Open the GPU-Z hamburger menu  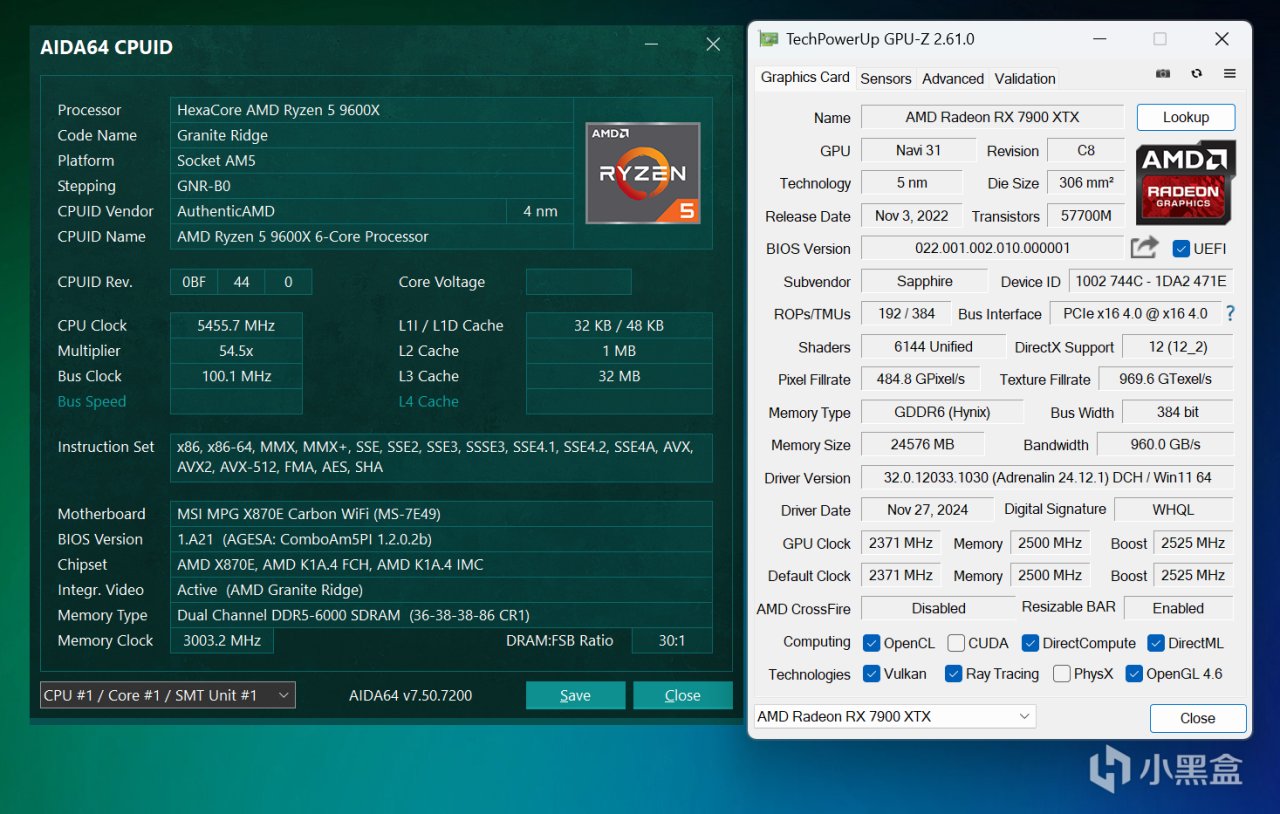point(1230,74)
